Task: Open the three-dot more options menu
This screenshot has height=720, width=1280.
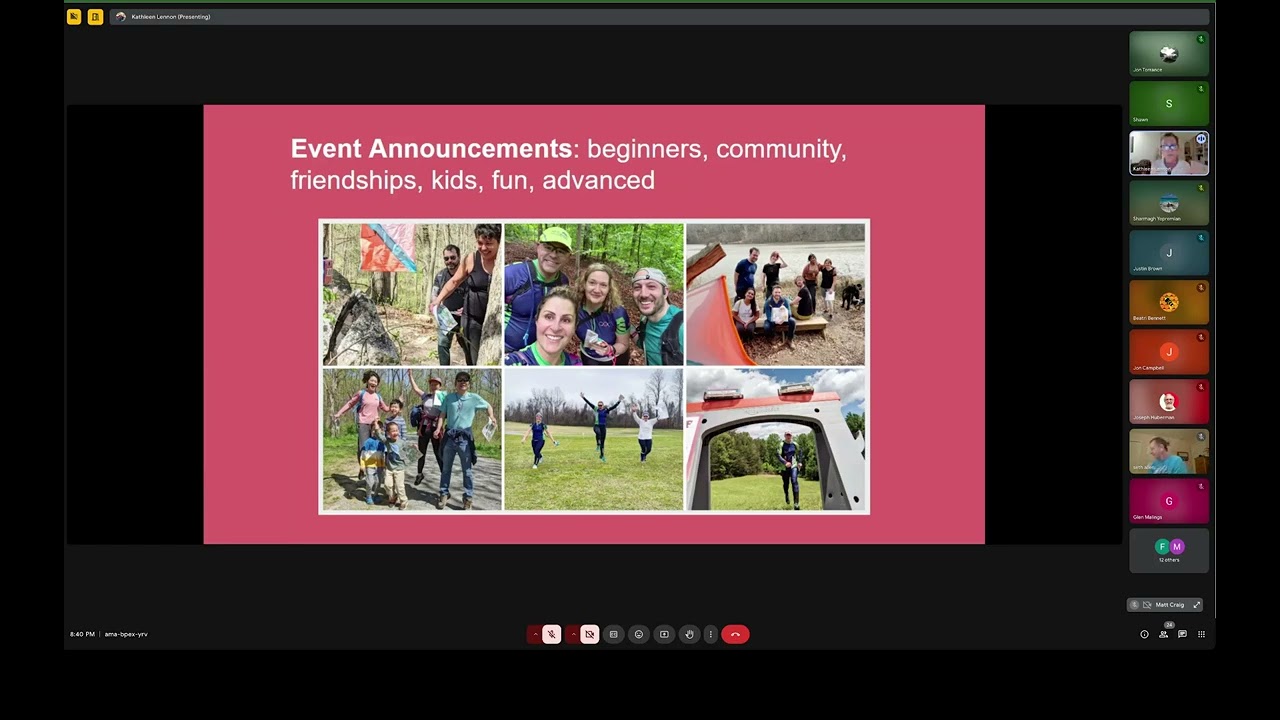Action: [x=711, y=634]
